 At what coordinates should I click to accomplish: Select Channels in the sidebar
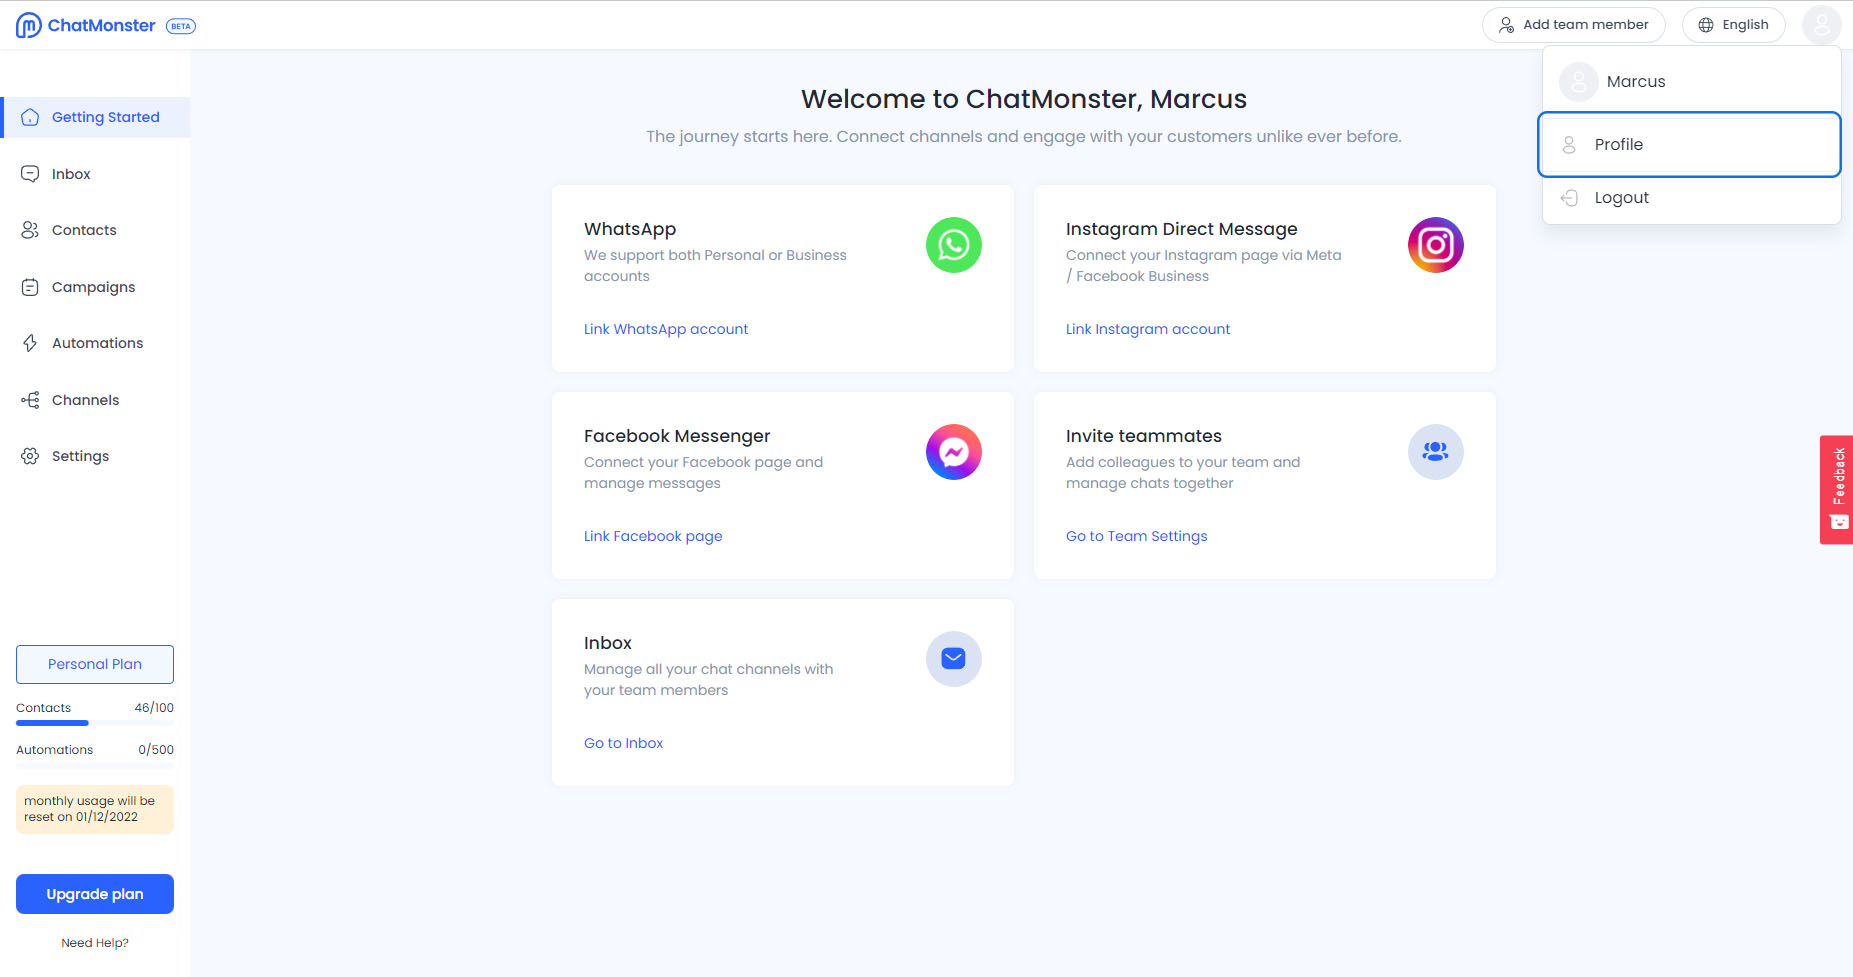(96, 400)
